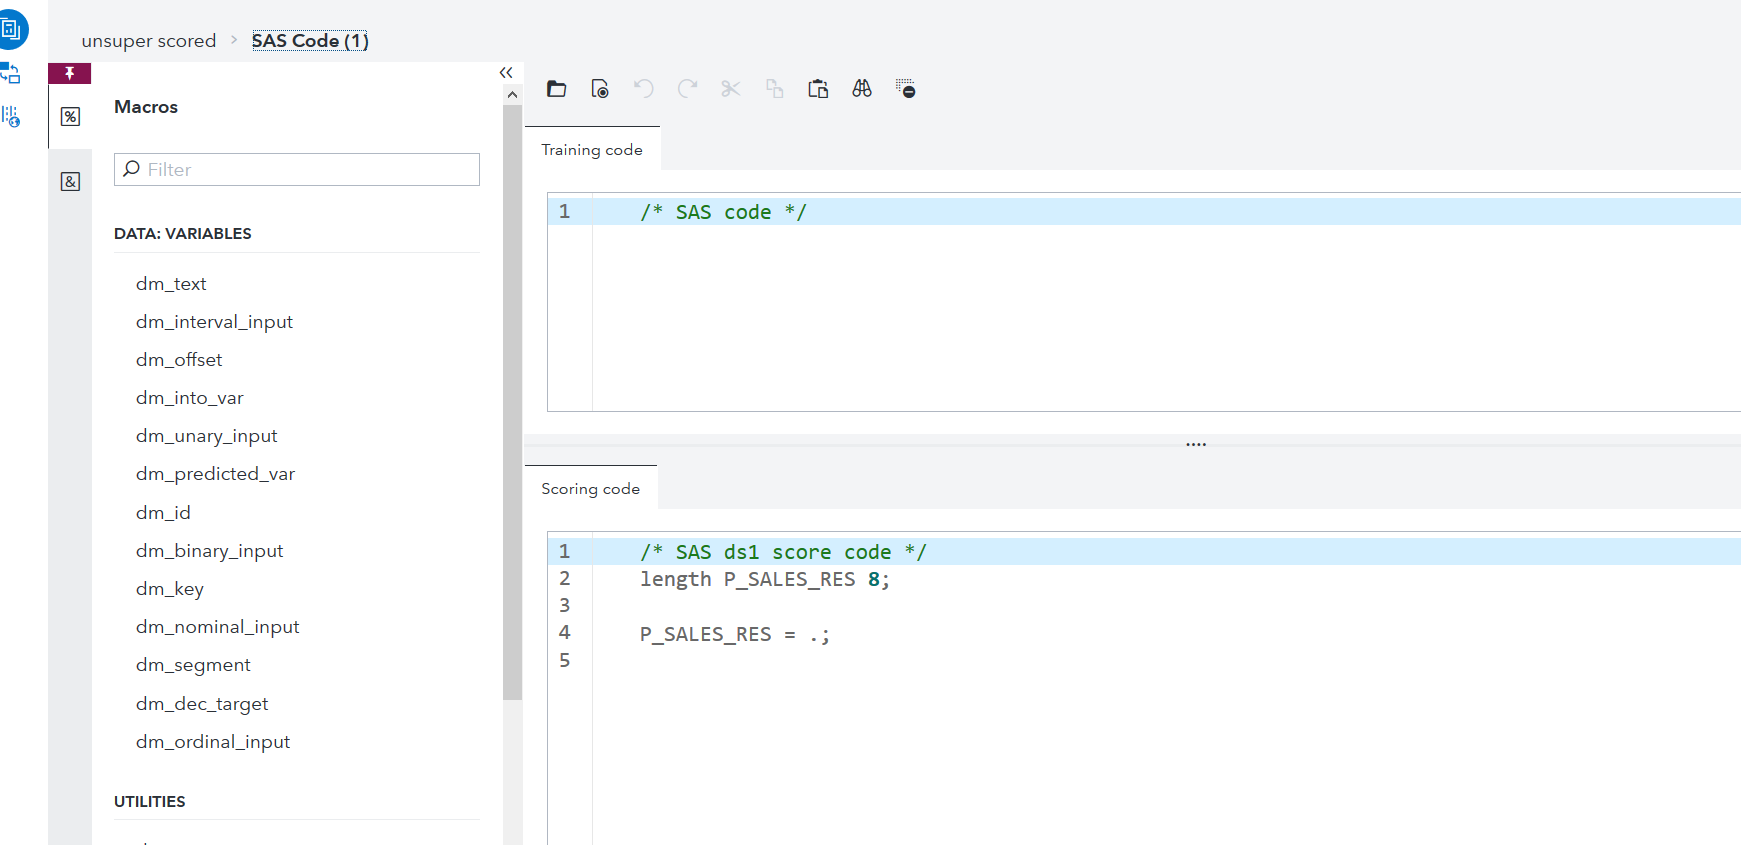
Task: Select dm_predicted_var in the variables list
Action: click(x=215, y=474)
